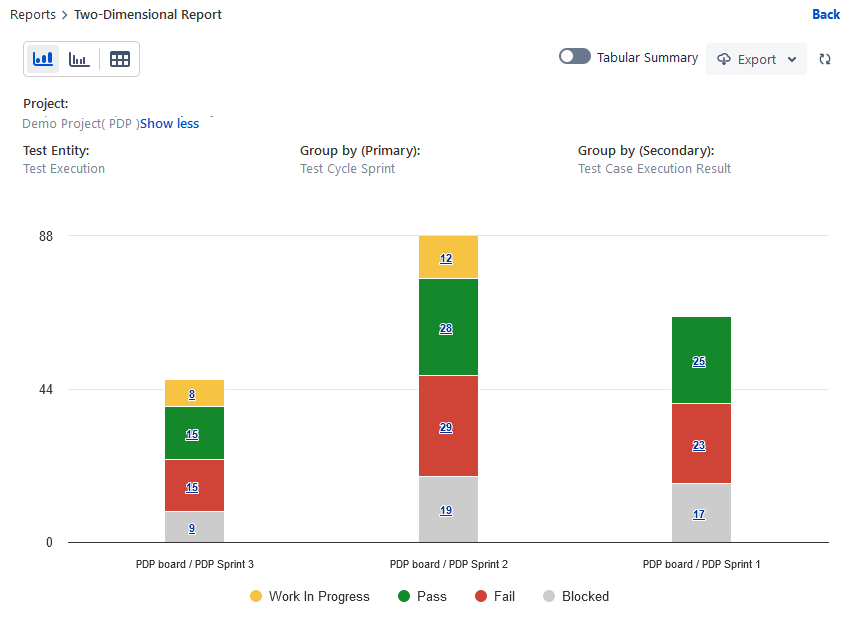Toggle the Tabular Summary switch

coord(574,57)
